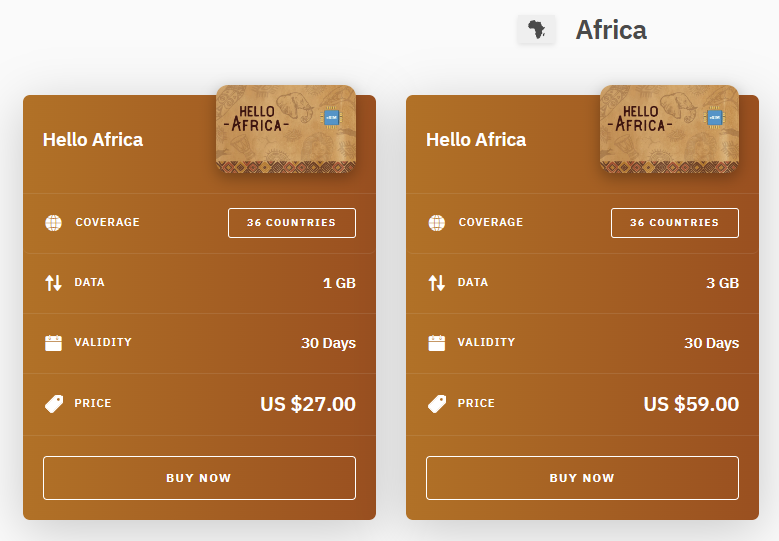The height and width of the screenshot is (541, 779).
Task: Click the Hello Africa title on 3 GB plan
Action: [x=476, y=139]
